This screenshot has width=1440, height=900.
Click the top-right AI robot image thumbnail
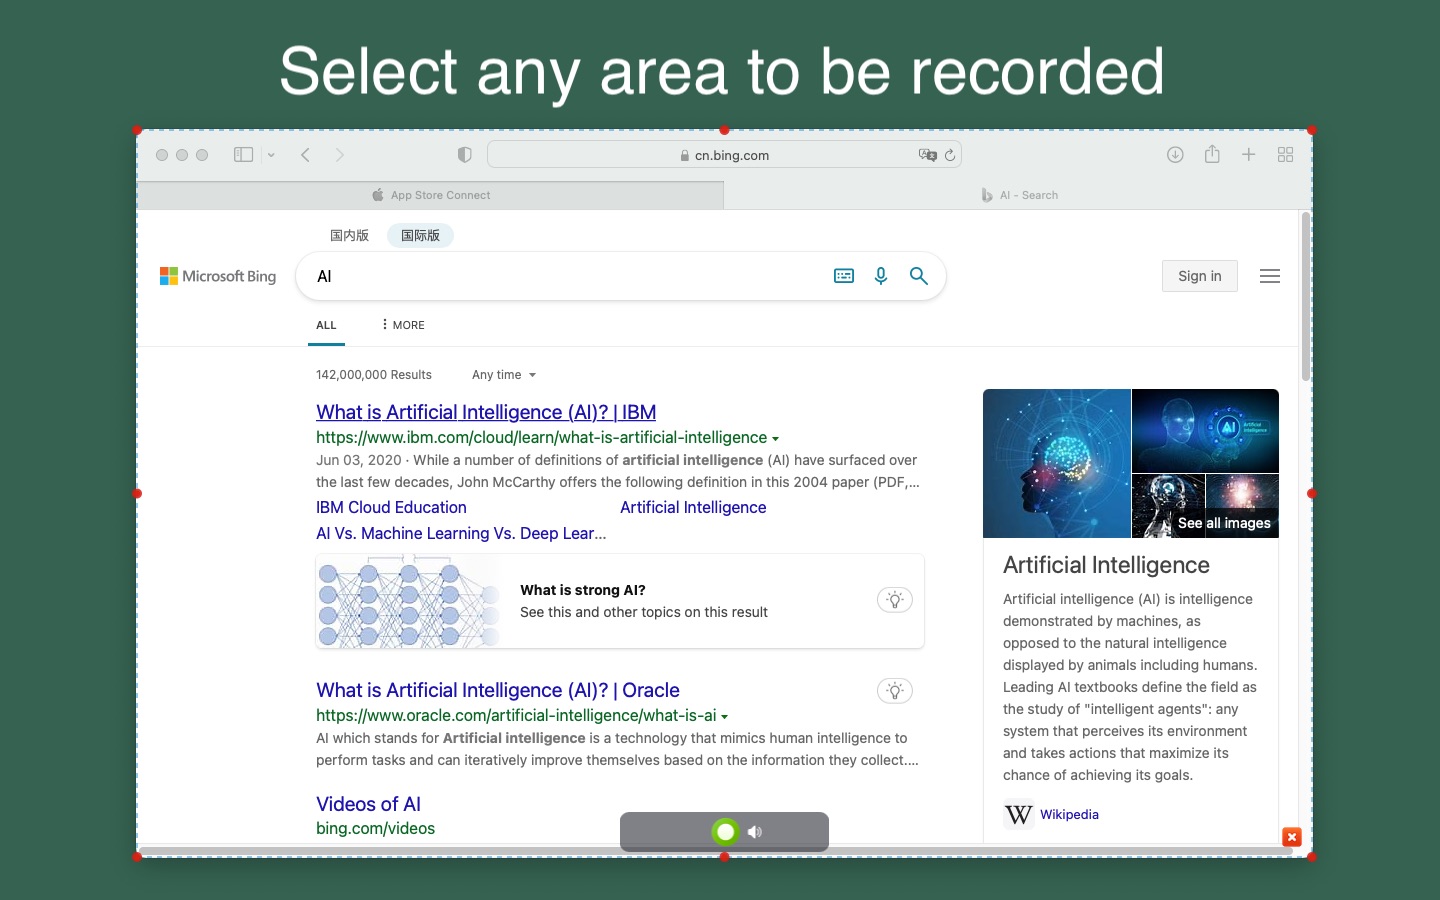[1205, 430]
